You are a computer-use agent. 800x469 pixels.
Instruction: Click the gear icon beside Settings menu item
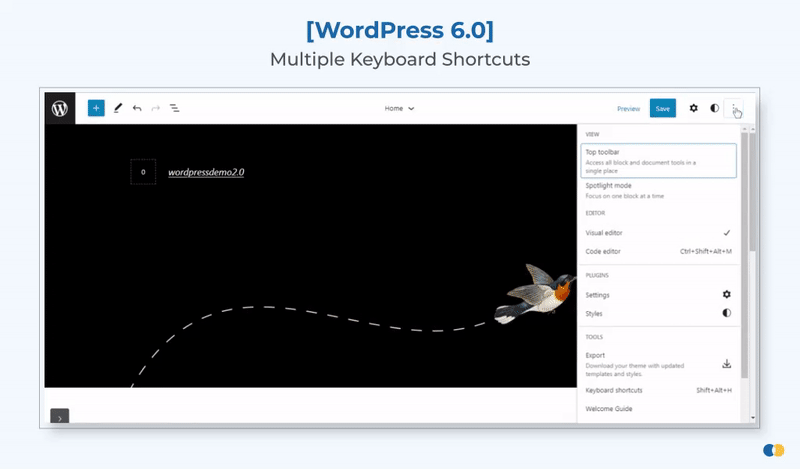[727, 294]
